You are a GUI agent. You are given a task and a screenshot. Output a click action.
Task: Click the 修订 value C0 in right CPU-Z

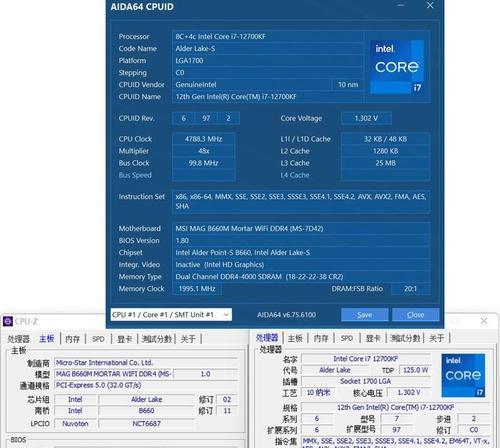(474, 430)
